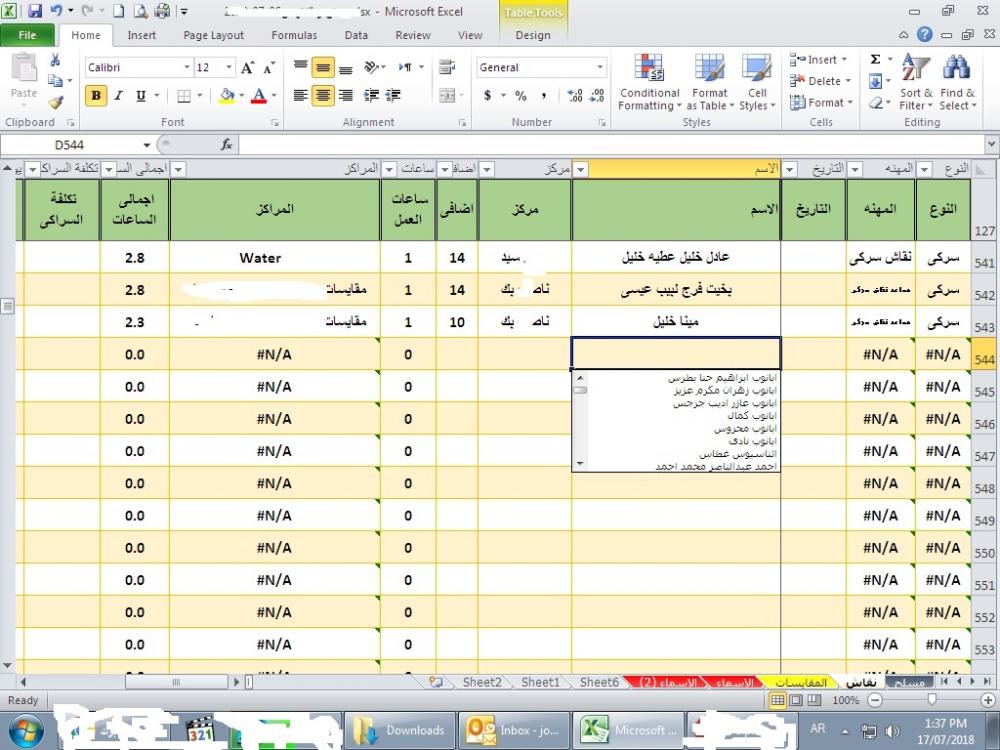This screenshot has width=1000, height=750.
Task: Expand the General number format dropdown
Action: tap(600, 68)
